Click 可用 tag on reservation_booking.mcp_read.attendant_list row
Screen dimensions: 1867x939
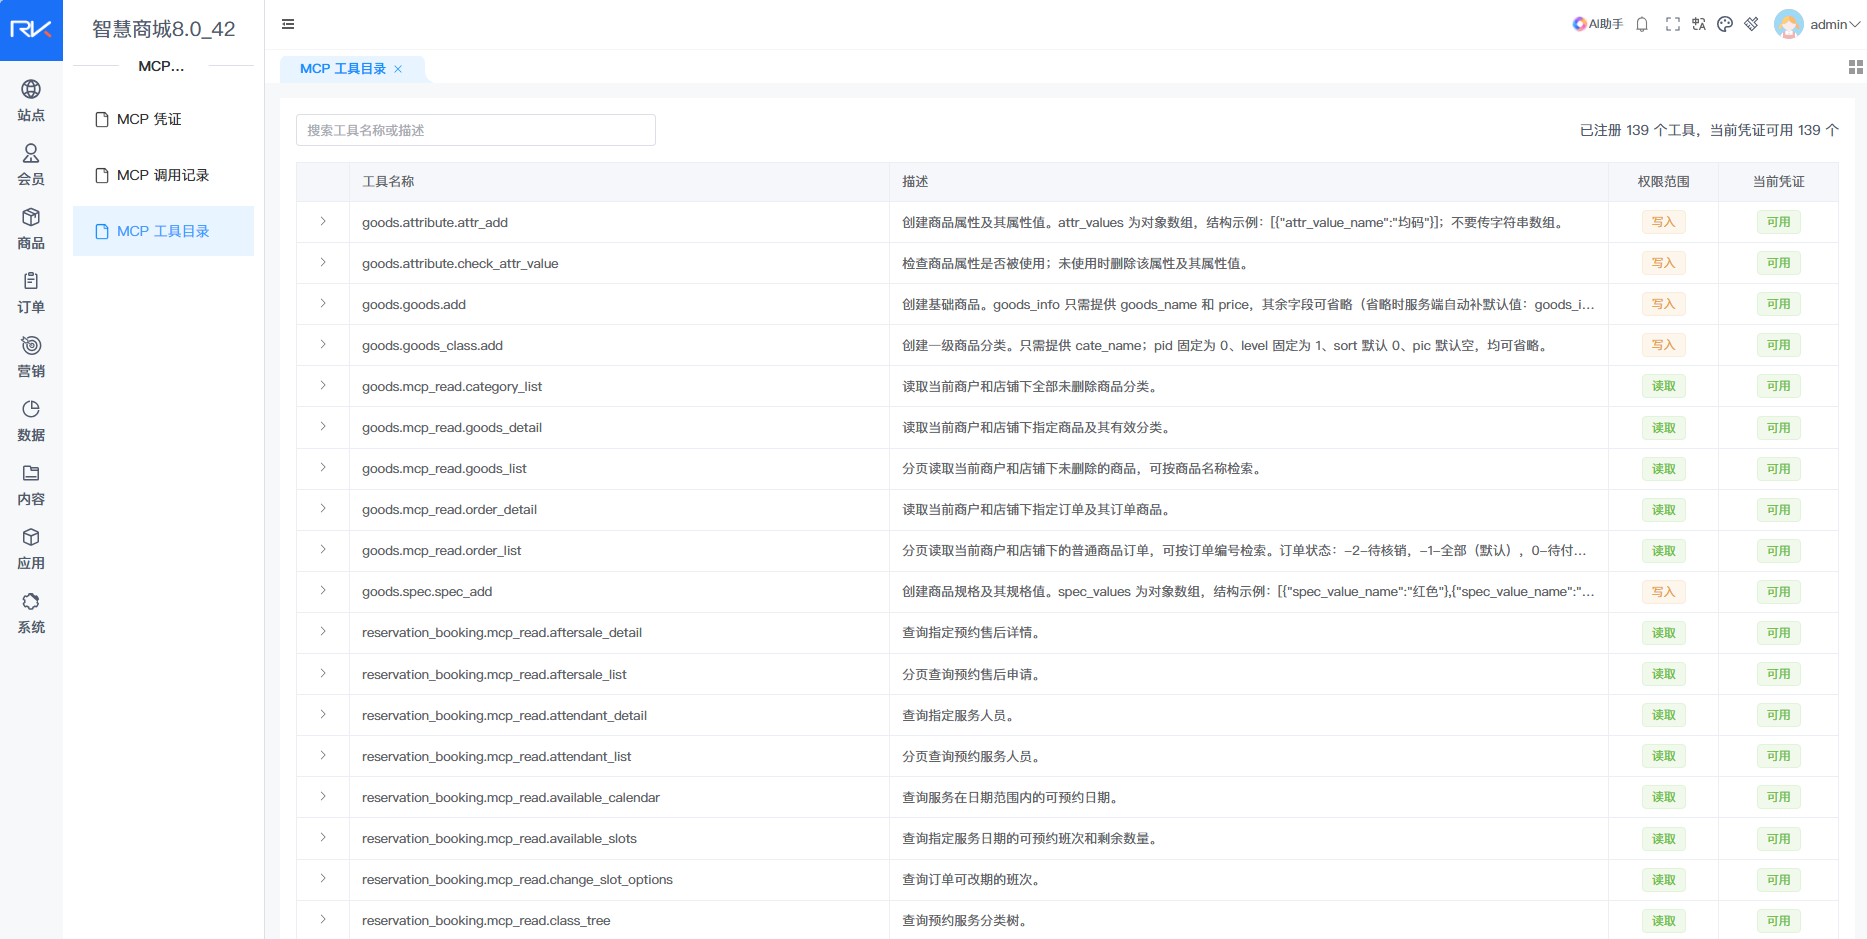[1778, 756]
